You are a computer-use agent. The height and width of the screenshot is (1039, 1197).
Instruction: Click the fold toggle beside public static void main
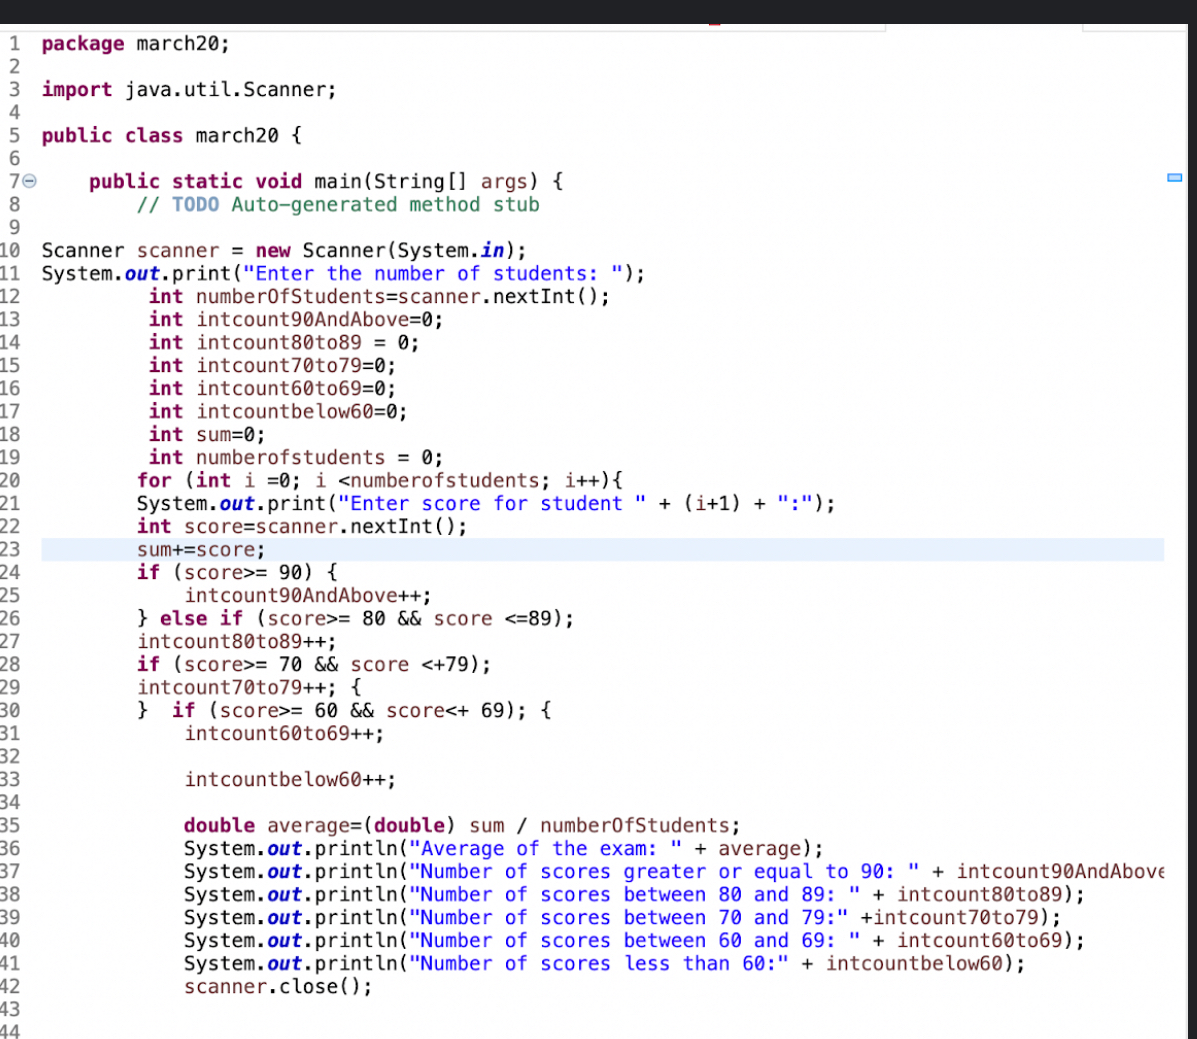click(x=28, y=181)
